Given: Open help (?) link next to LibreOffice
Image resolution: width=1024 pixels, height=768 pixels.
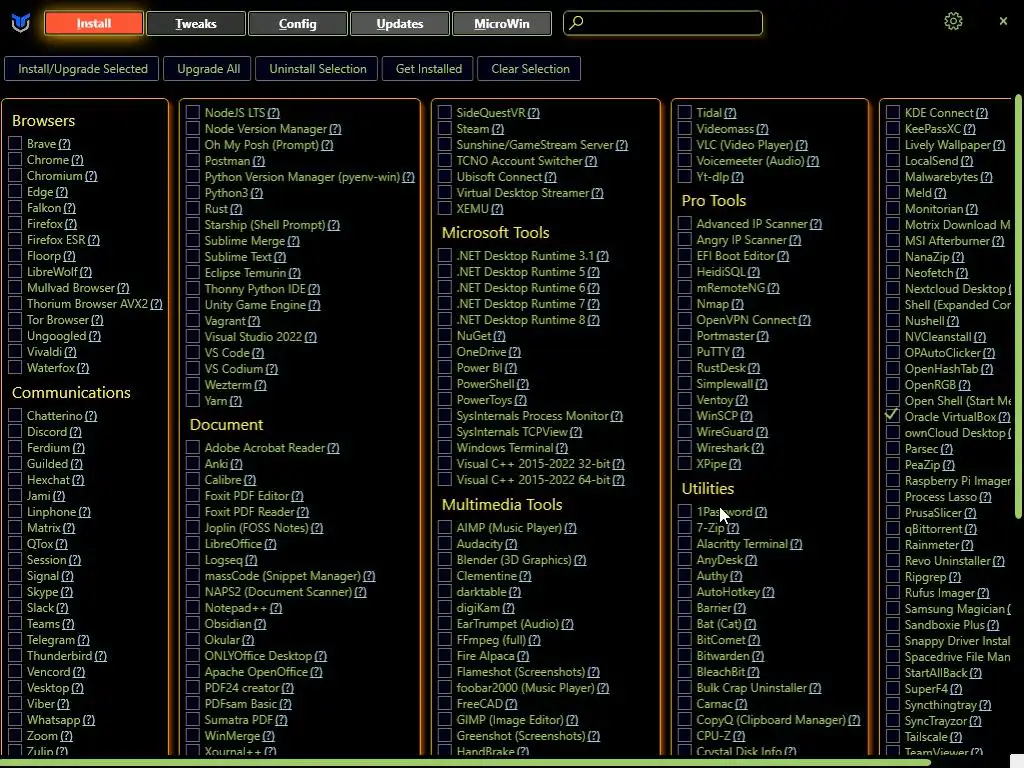Looking at the screenshot, I should (270, 545).
